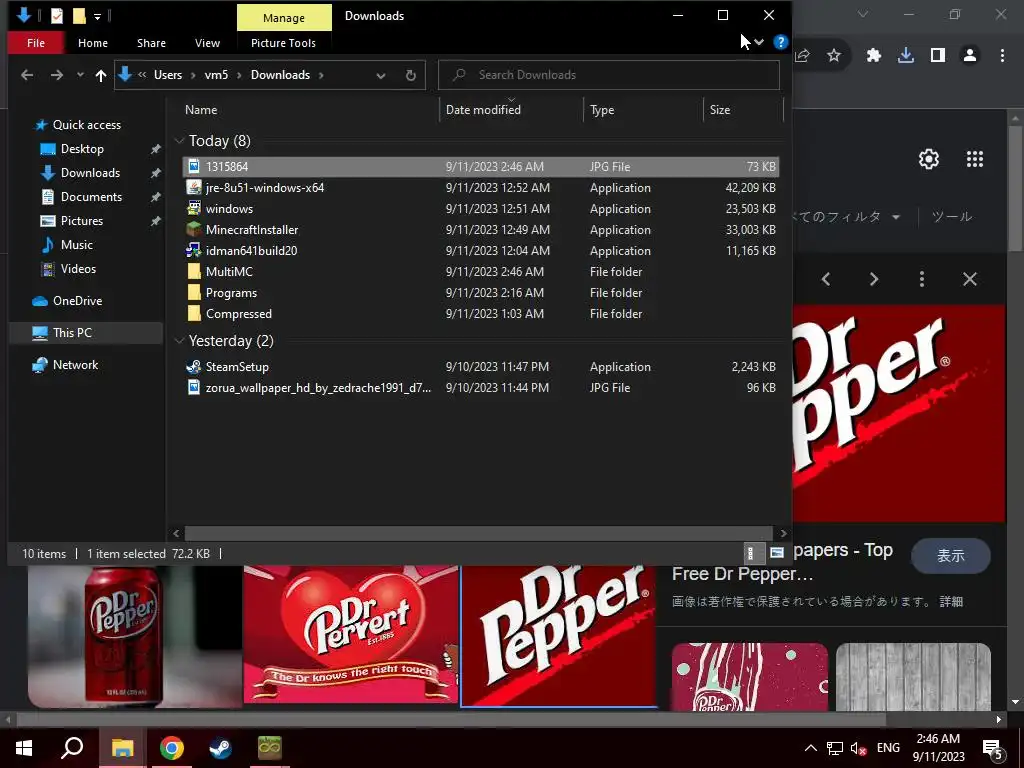
Task: Click the ツール tools button in Google
Action: point(952,217)
